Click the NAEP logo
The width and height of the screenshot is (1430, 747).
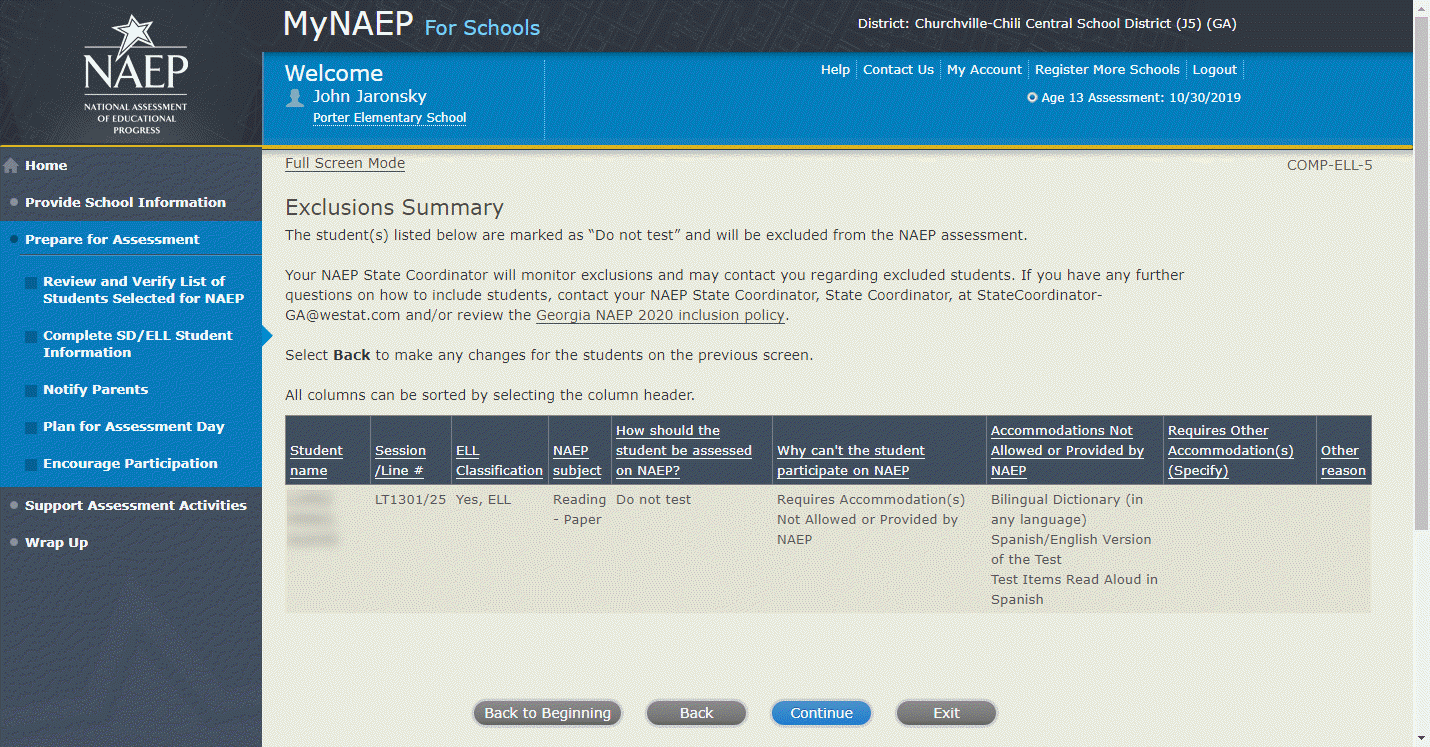[134, 73]
